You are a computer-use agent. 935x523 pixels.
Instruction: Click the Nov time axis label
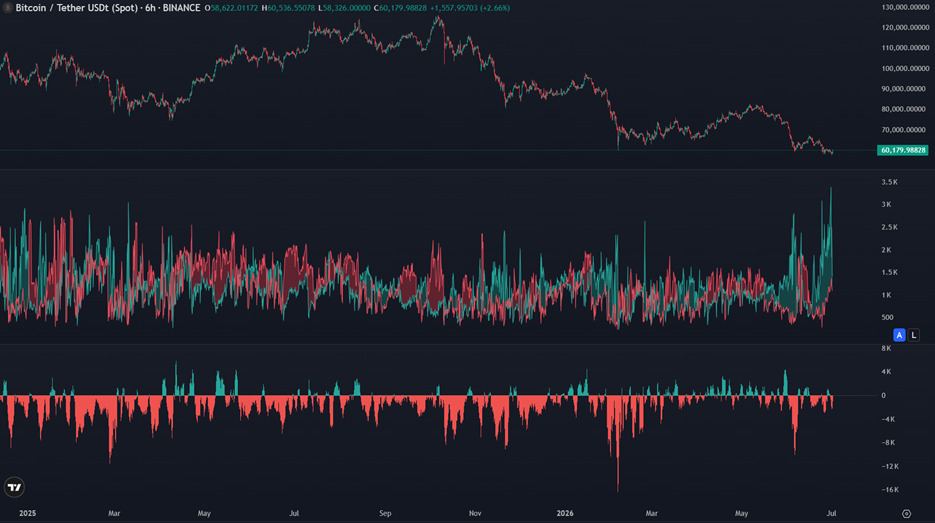coord(475,513)
